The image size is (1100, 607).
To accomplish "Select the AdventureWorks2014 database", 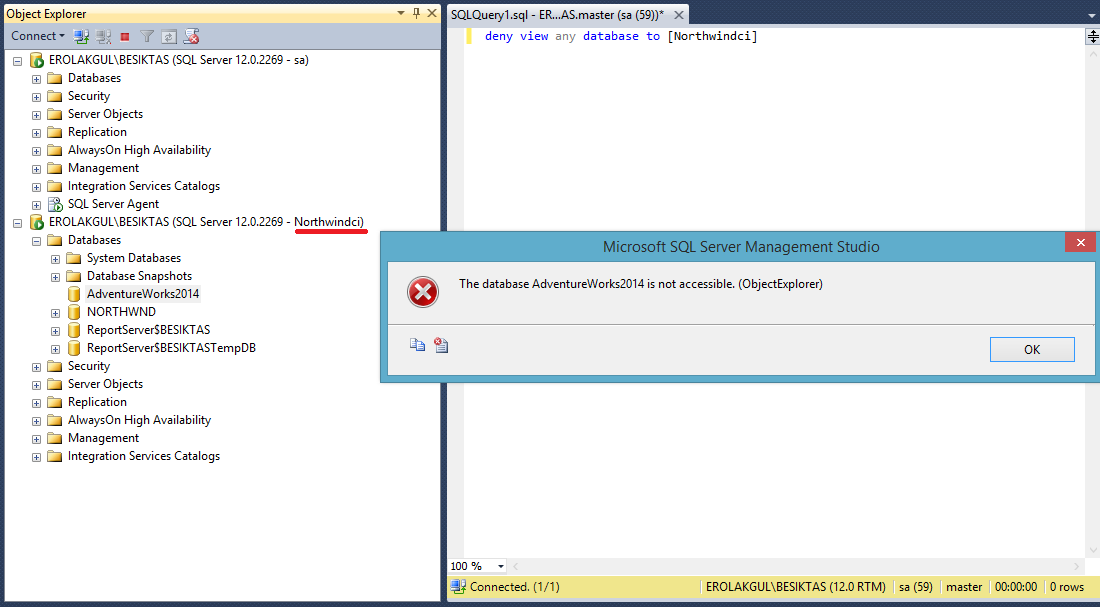I will tap(142, 294).
